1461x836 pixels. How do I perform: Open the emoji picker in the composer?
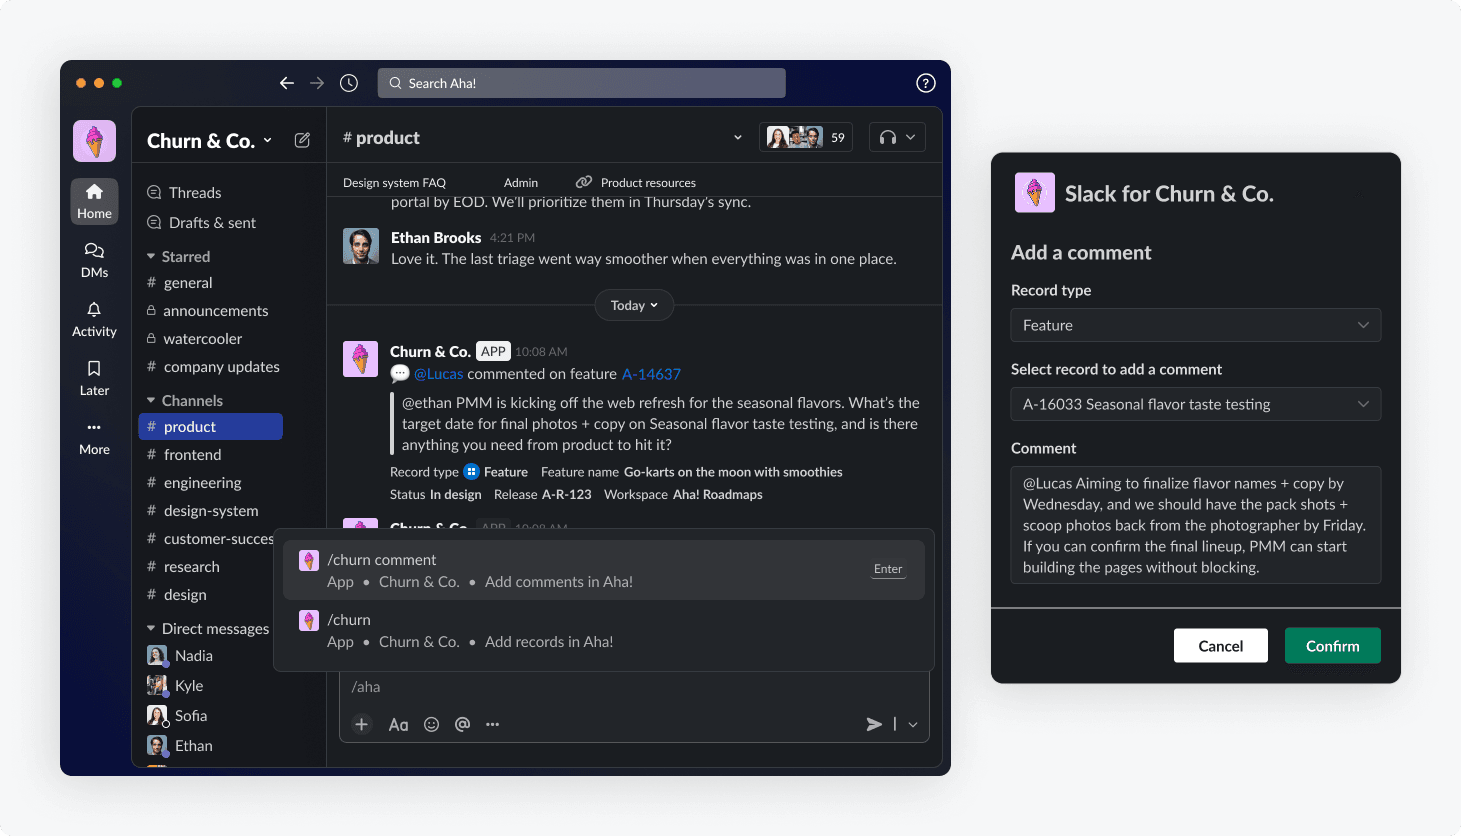(431, 724)
